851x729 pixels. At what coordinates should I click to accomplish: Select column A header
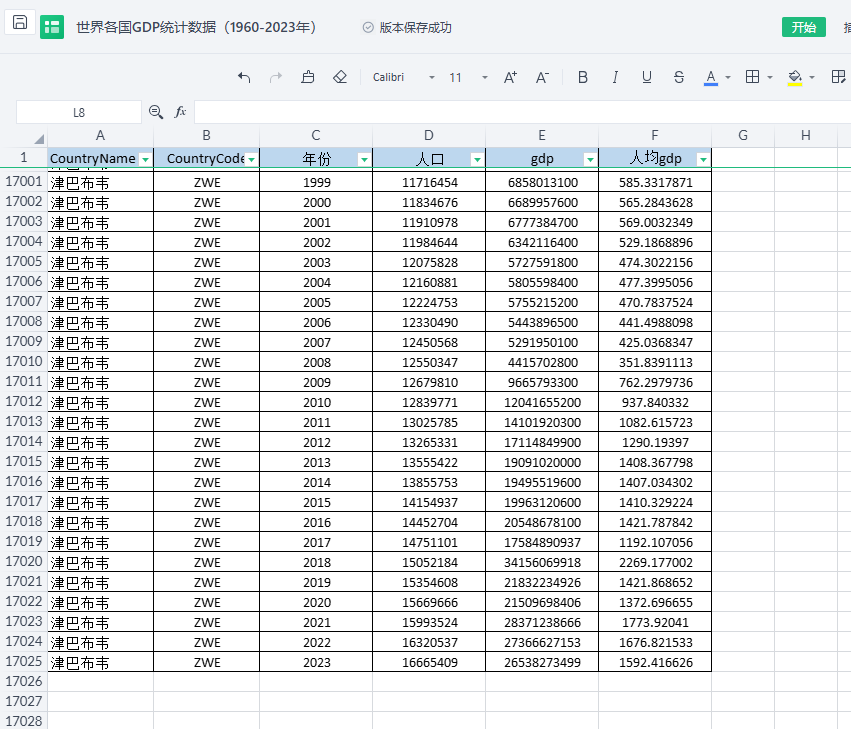click(100, 136)
